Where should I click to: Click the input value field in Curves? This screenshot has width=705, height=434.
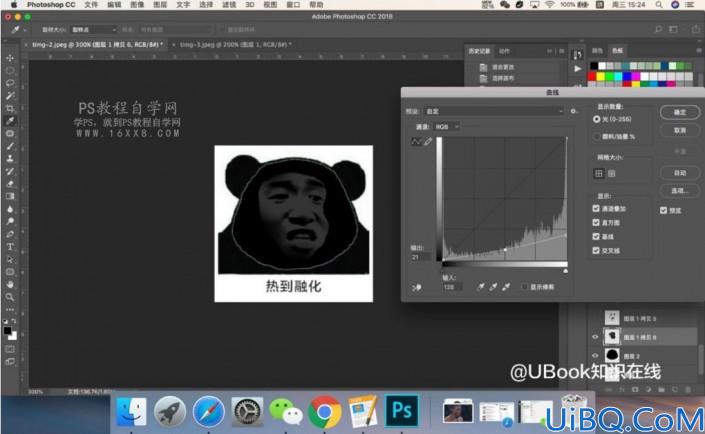452,287
